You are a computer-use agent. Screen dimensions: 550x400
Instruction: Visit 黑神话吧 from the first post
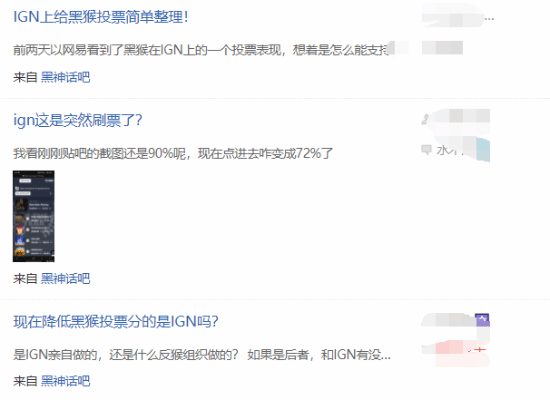pyautogui.click(x=65, y=77)
